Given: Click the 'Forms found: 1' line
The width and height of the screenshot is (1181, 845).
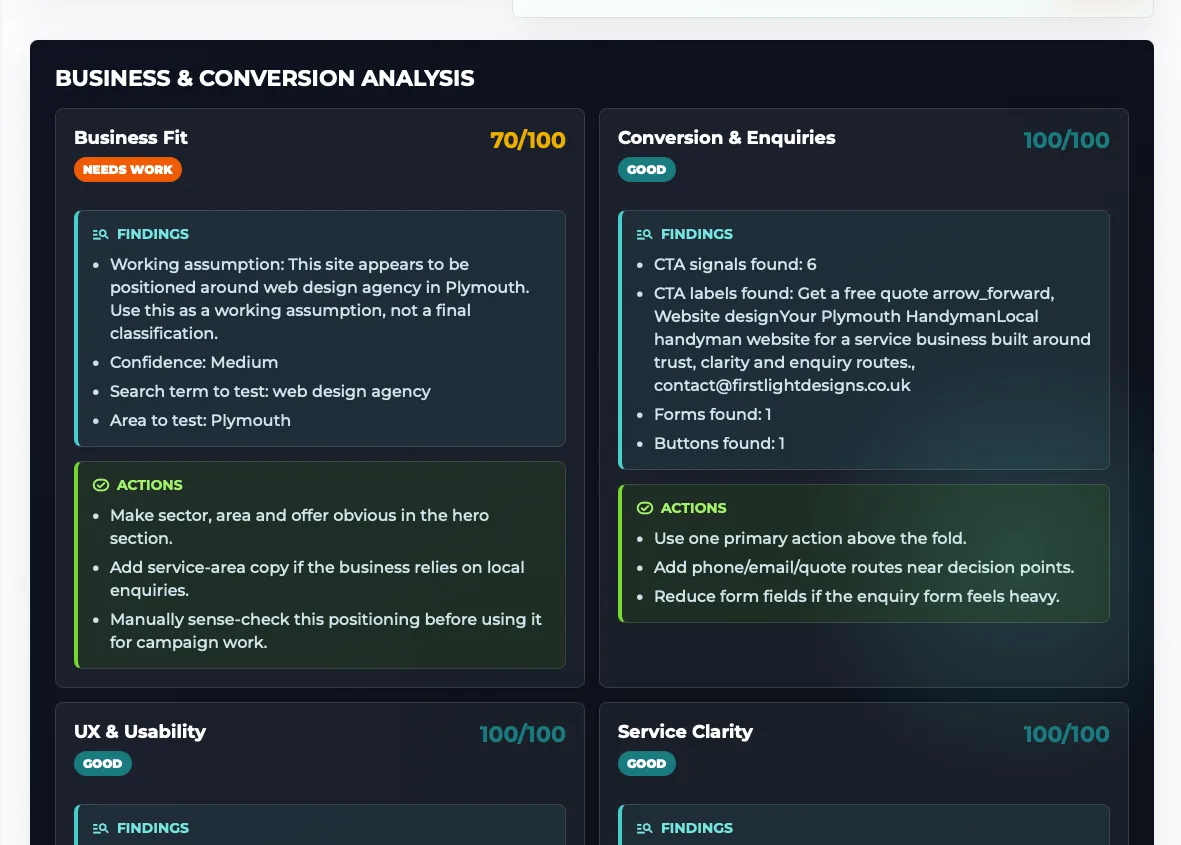Looking at the screenshot, I should pyautogui.click(x=713, y=414).
